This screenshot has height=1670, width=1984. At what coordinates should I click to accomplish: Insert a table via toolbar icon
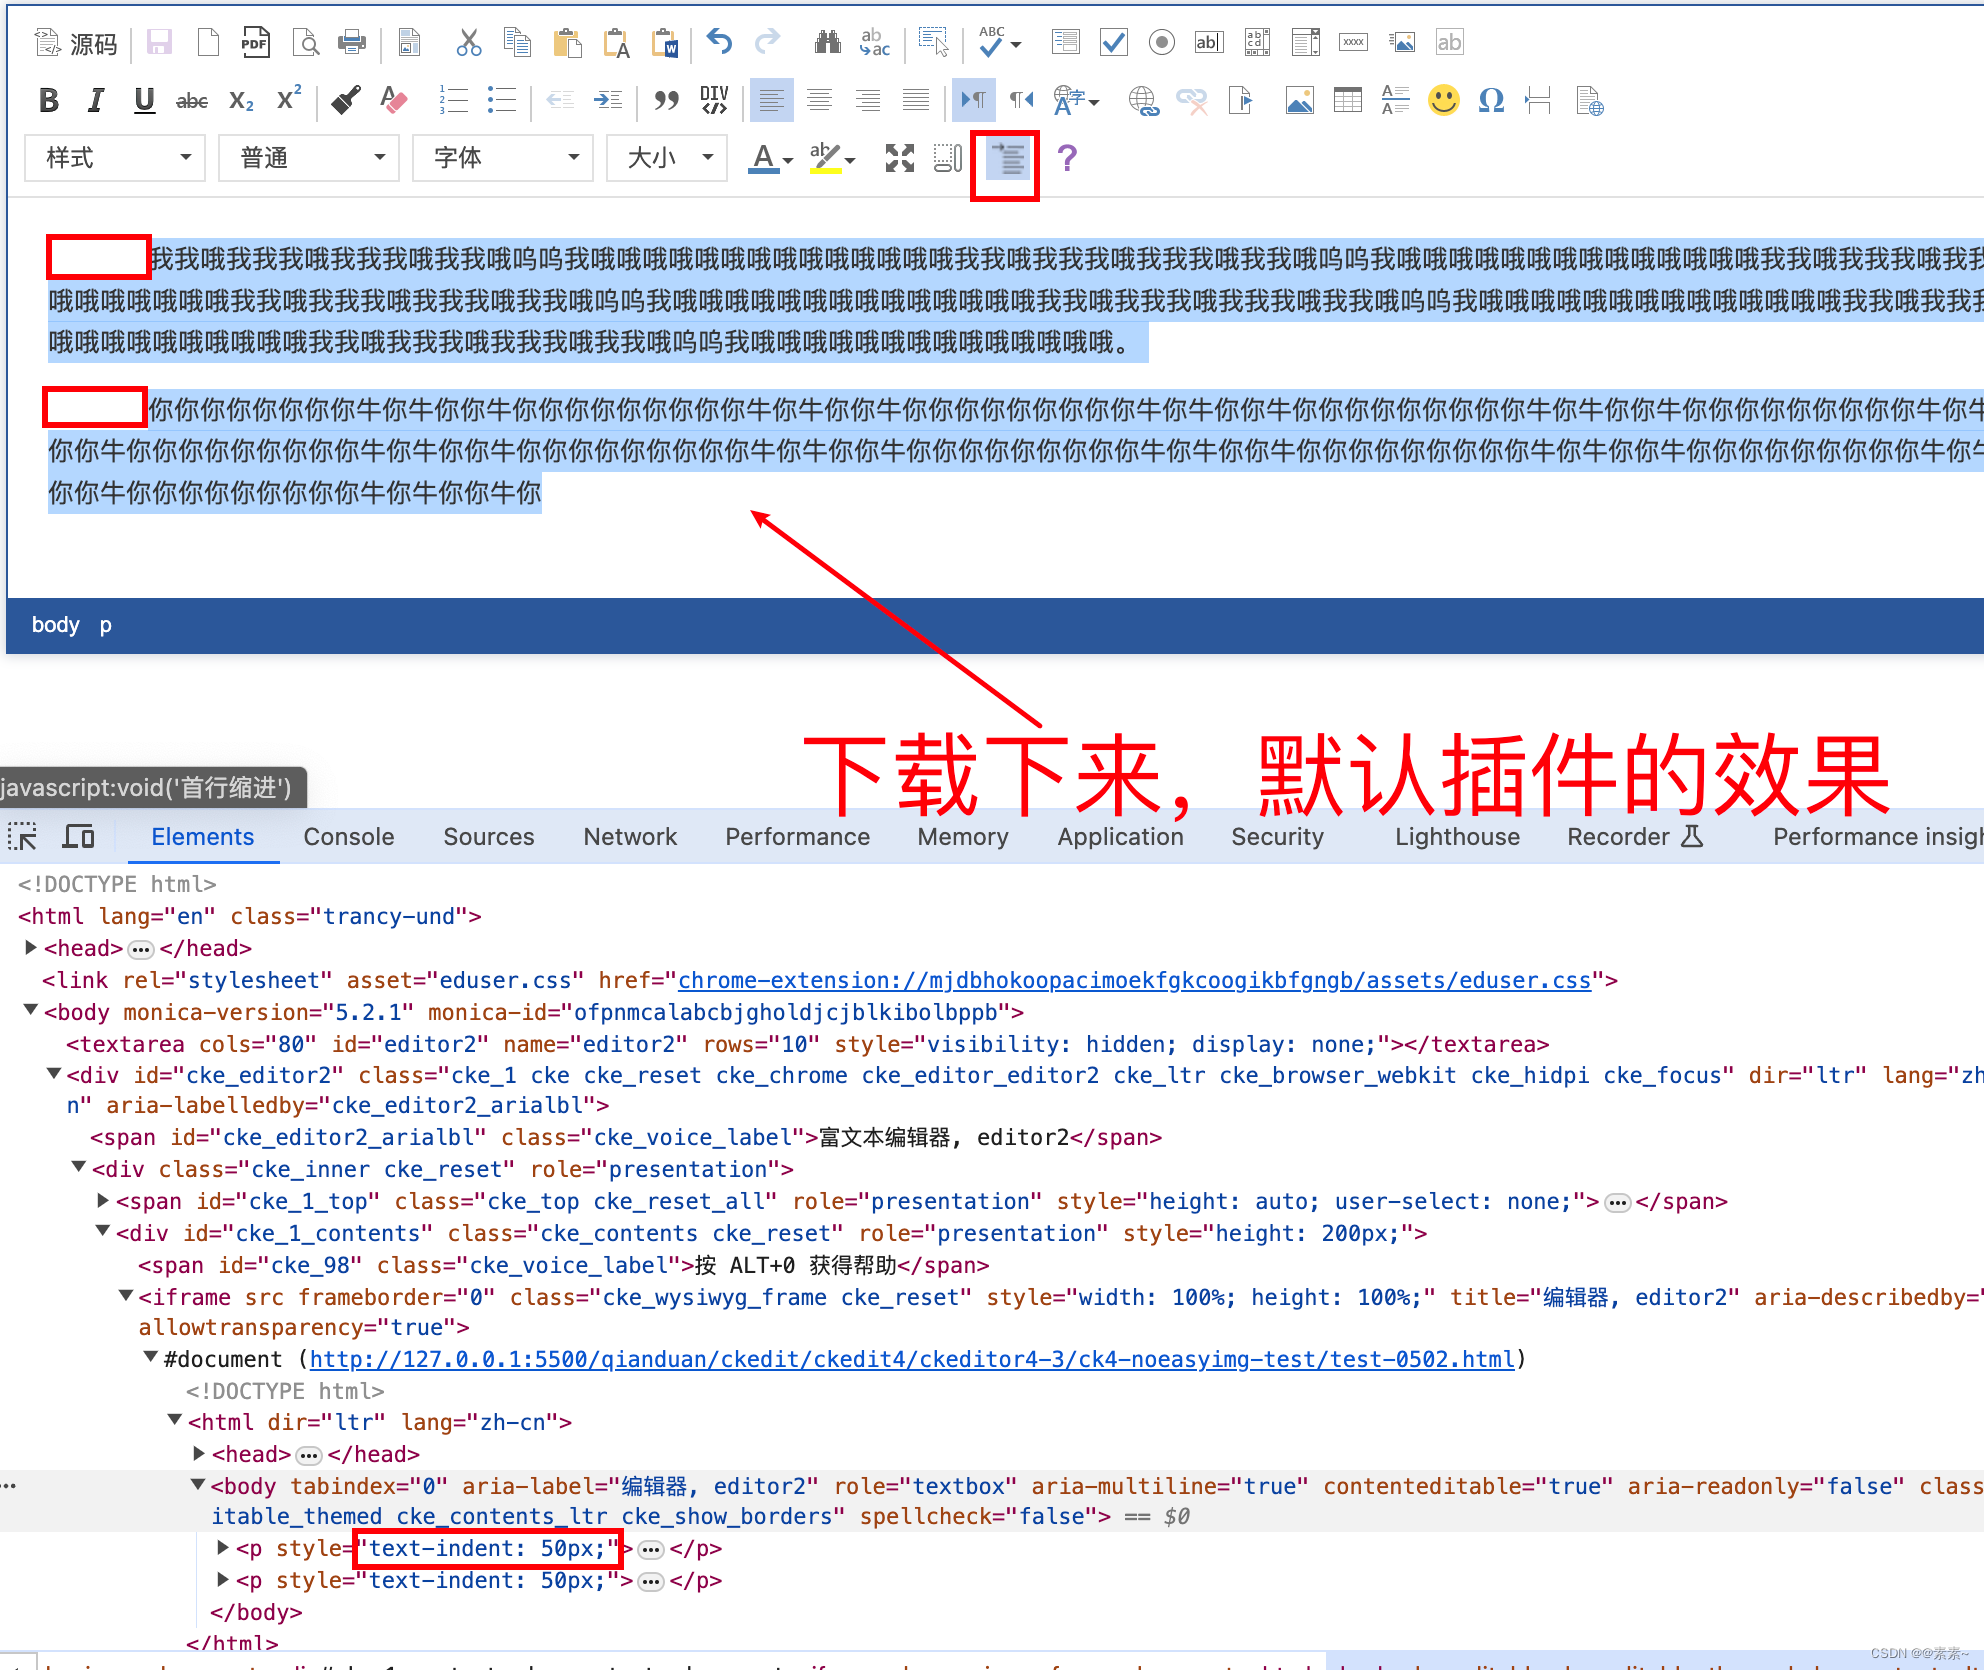point(1347,100)
